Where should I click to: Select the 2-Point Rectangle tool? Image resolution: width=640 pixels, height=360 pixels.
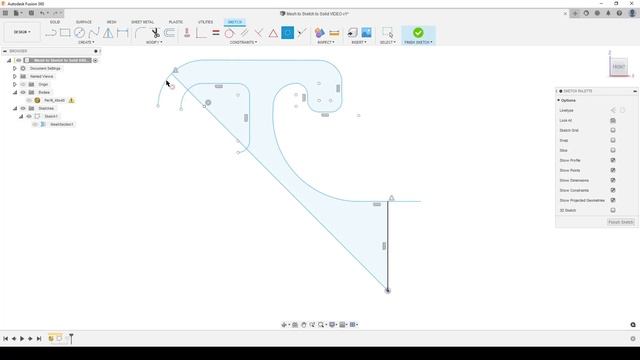[x=65, y=33]
